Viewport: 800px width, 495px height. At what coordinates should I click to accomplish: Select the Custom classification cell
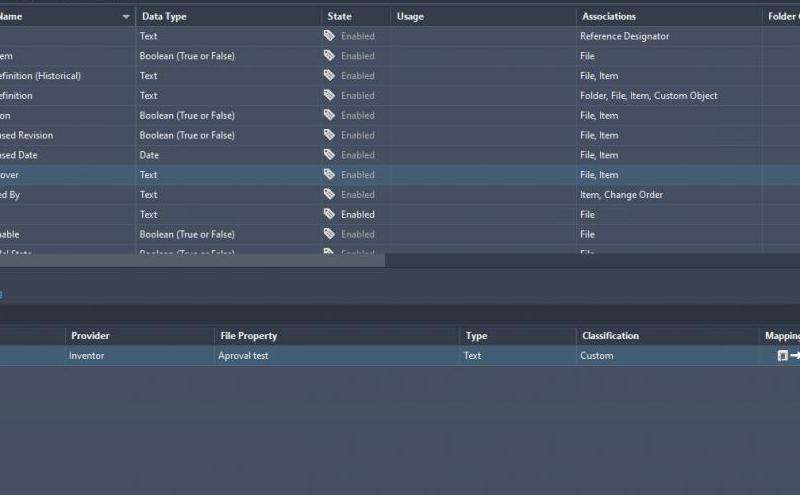597,356
